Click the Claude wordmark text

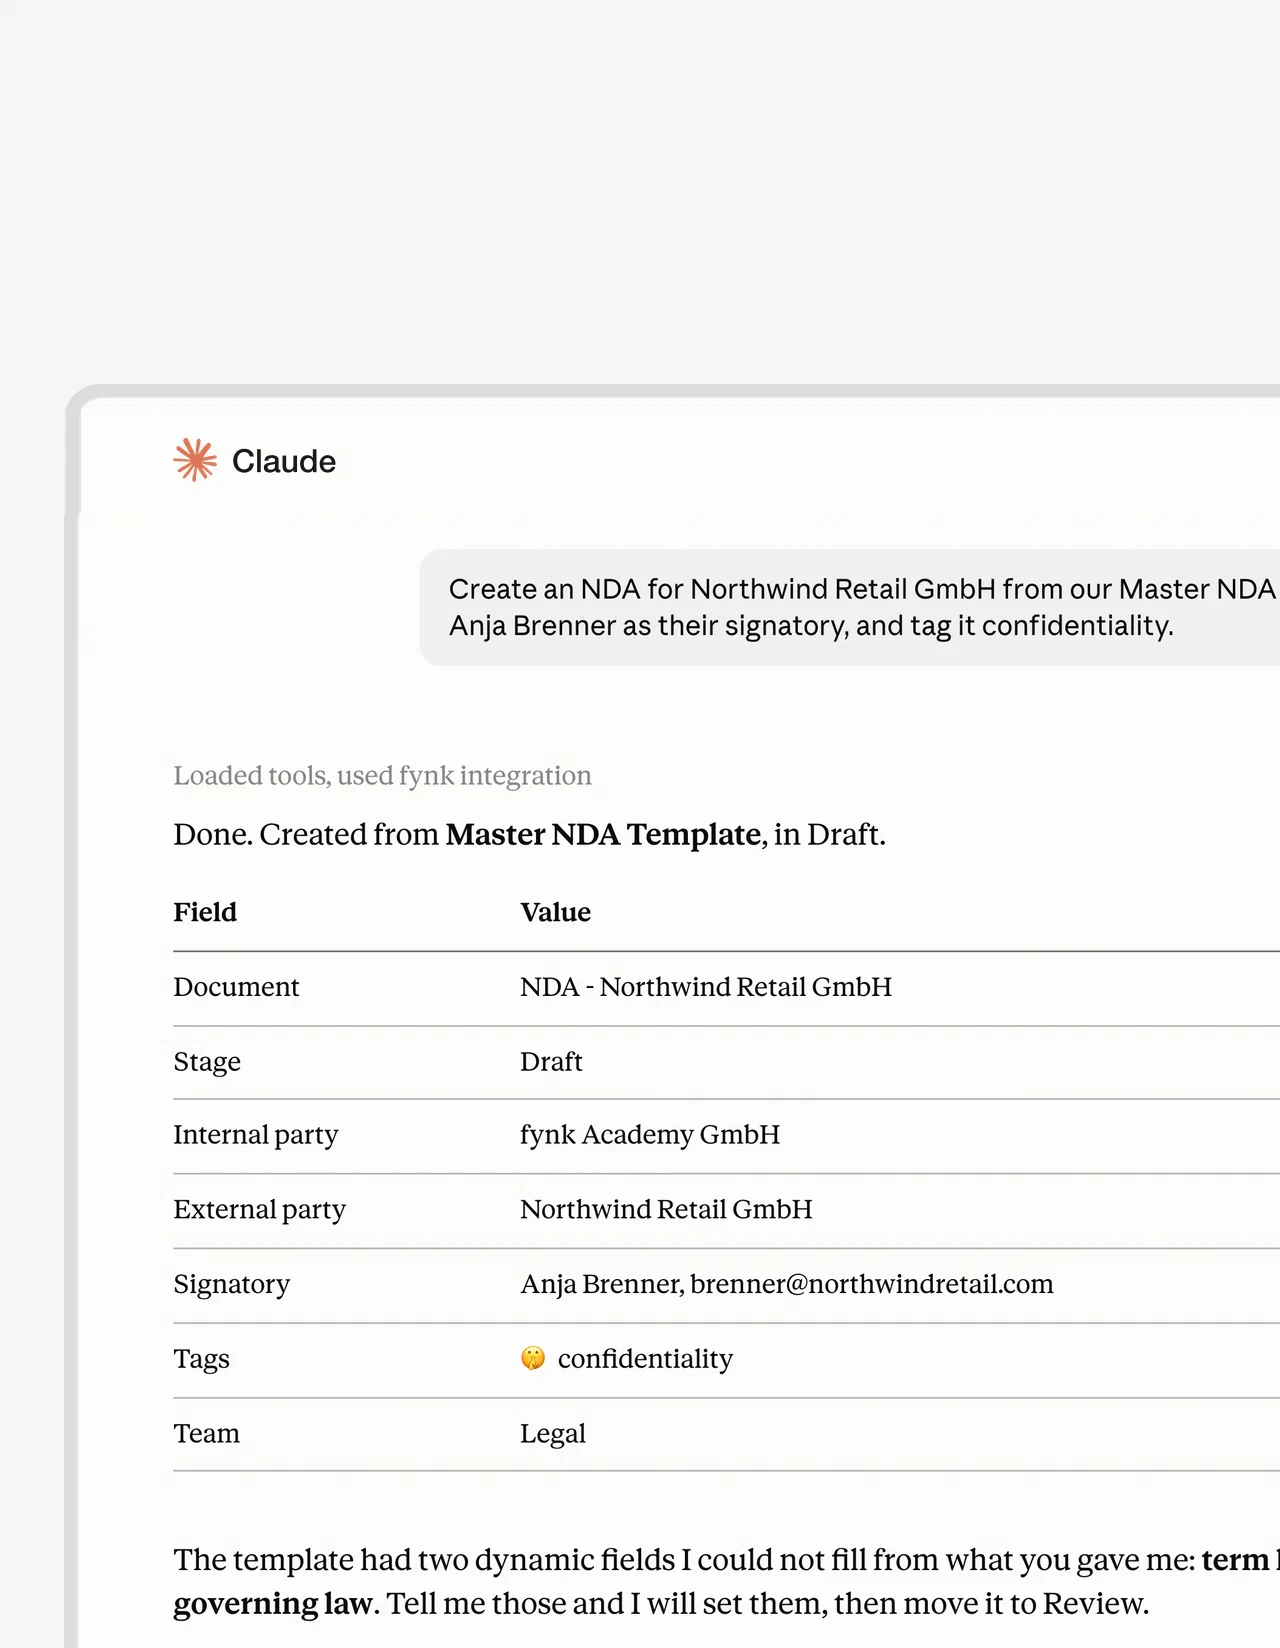point(284,461)
